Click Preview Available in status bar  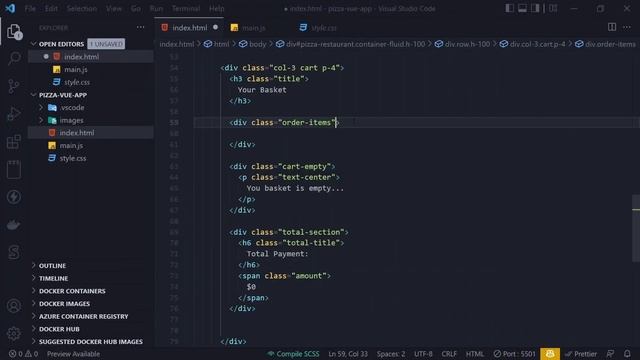[73, 354]
